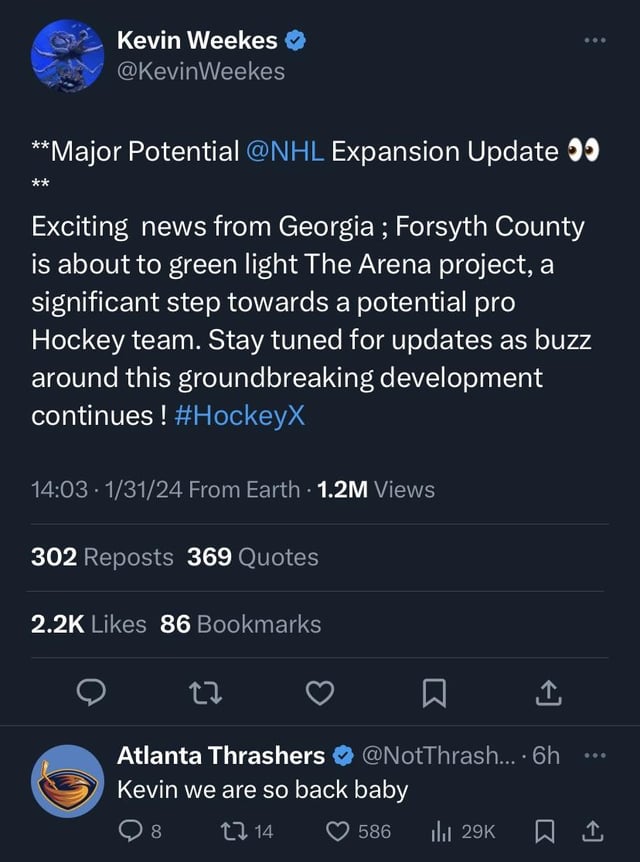Bookmark Kevin Weekes' post
Image resolution: width=640 pixels, height=862 pixels.
pyautogui.click(x=434, y=693)
